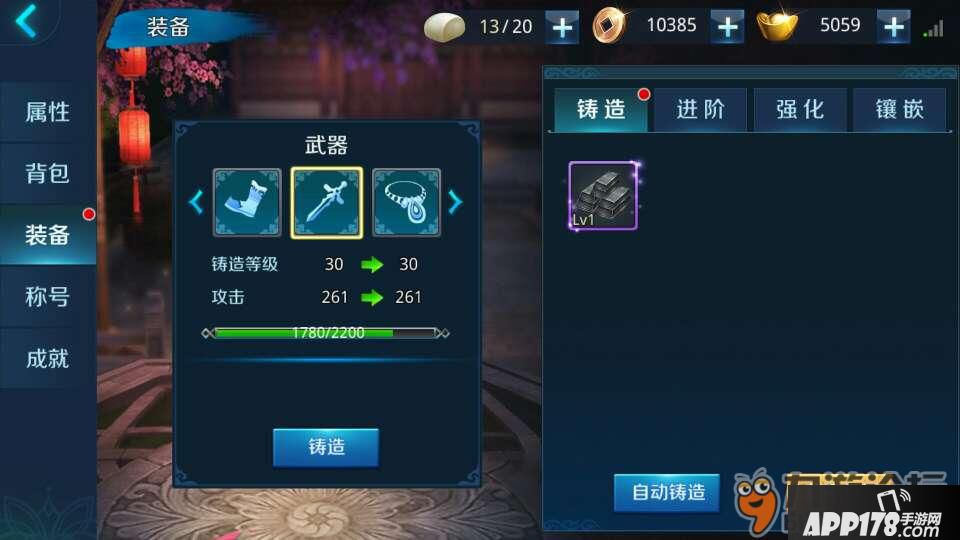
Task: Switch to the 进阶 tab
Action: tap(700, 110)
